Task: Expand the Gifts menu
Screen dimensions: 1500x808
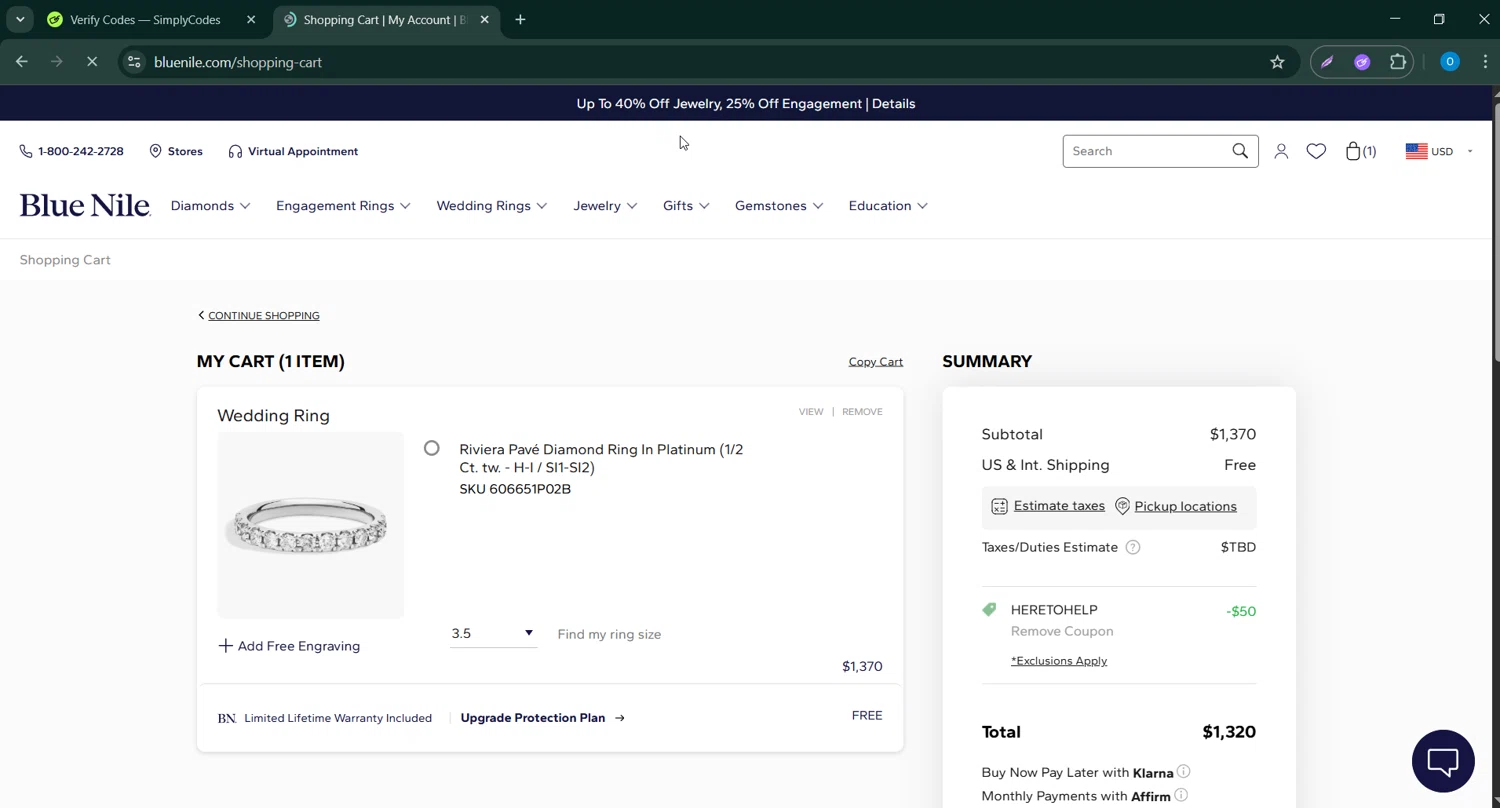Action: pyautogui.click(x=686, y=206)
